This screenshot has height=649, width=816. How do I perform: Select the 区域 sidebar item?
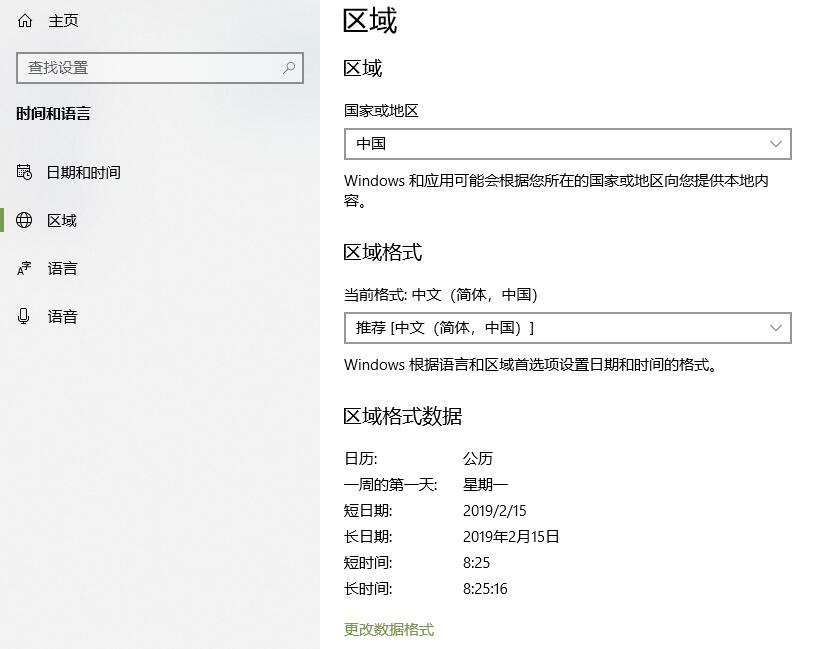coord(160,221)
